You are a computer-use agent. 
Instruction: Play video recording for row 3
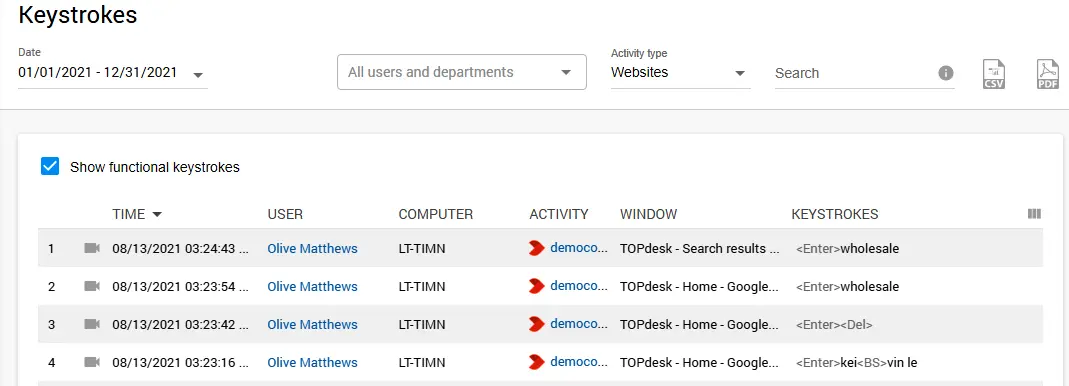[91, 325]
